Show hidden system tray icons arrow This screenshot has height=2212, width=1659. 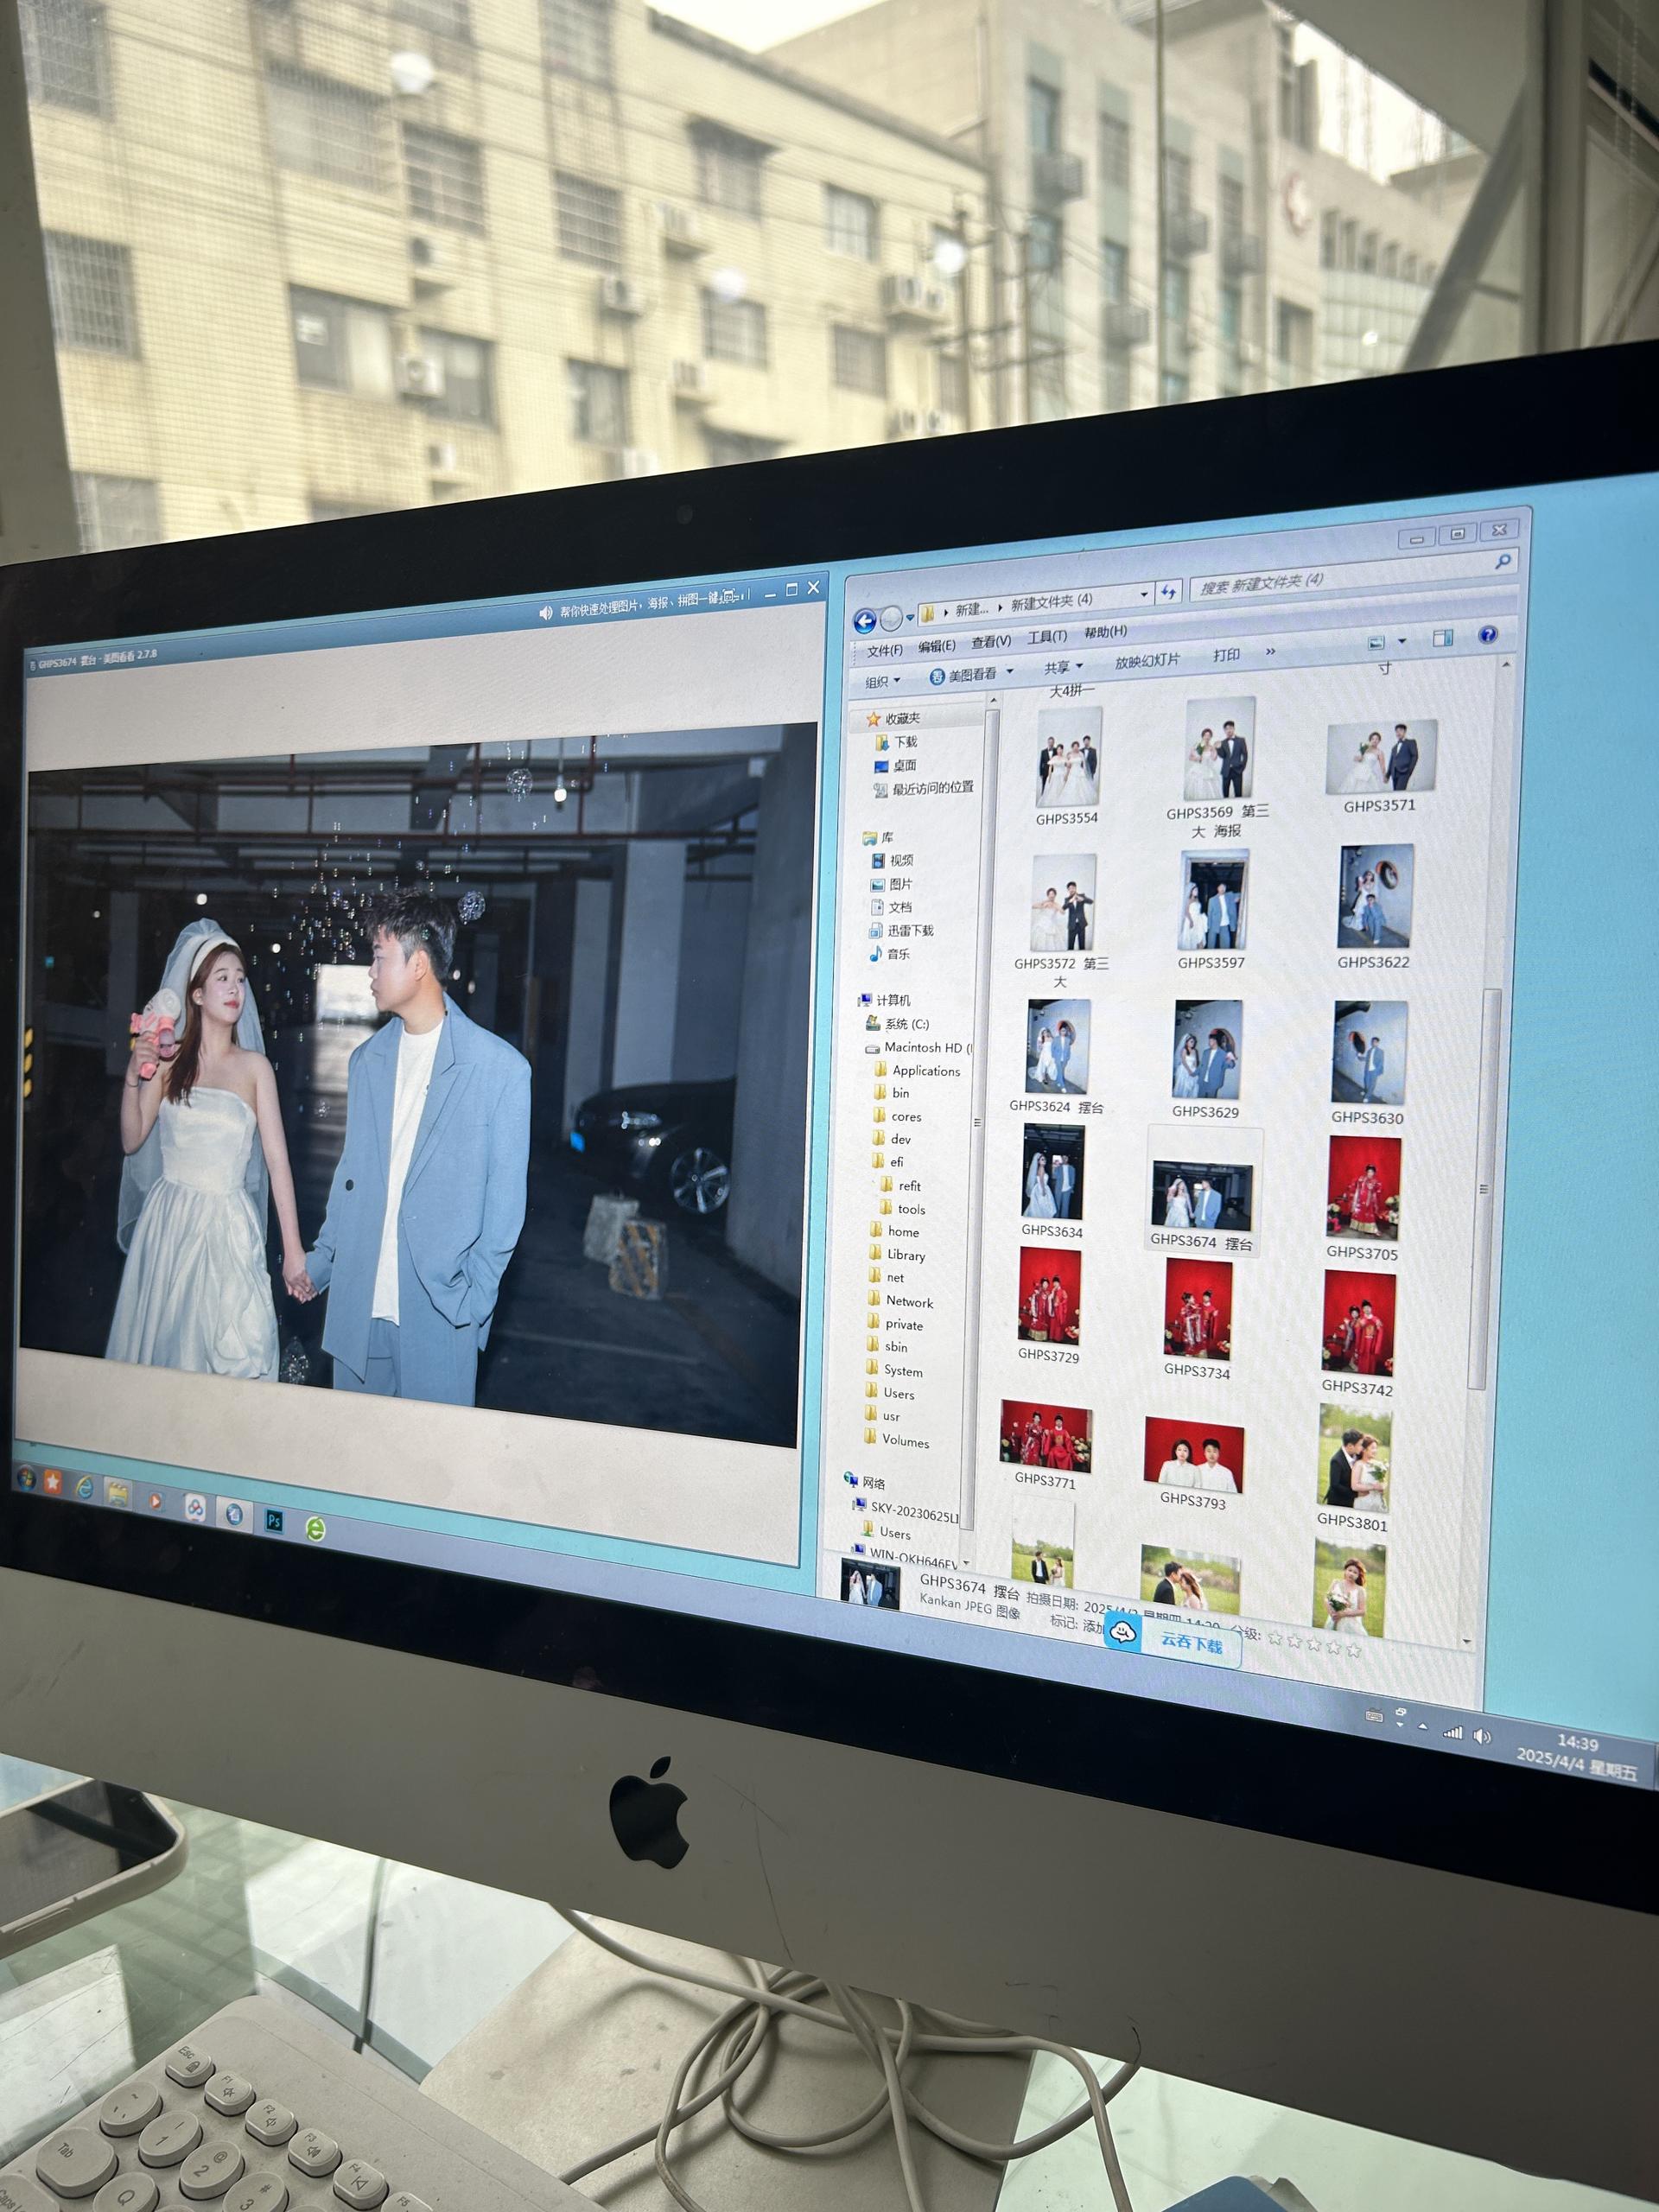click(x=1423, y=1727)
